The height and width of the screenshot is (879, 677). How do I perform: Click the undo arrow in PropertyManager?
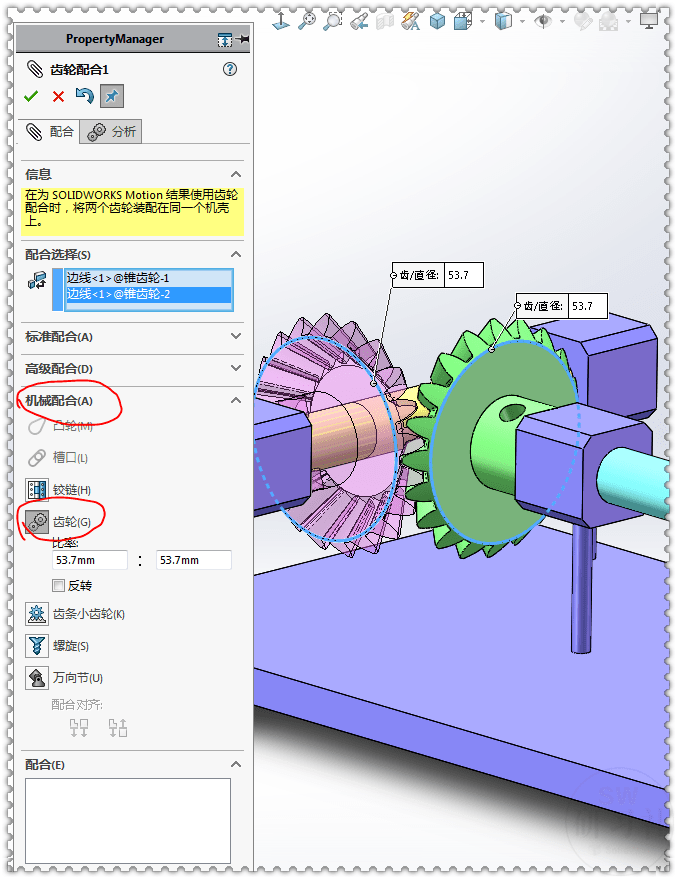point(85,96)
